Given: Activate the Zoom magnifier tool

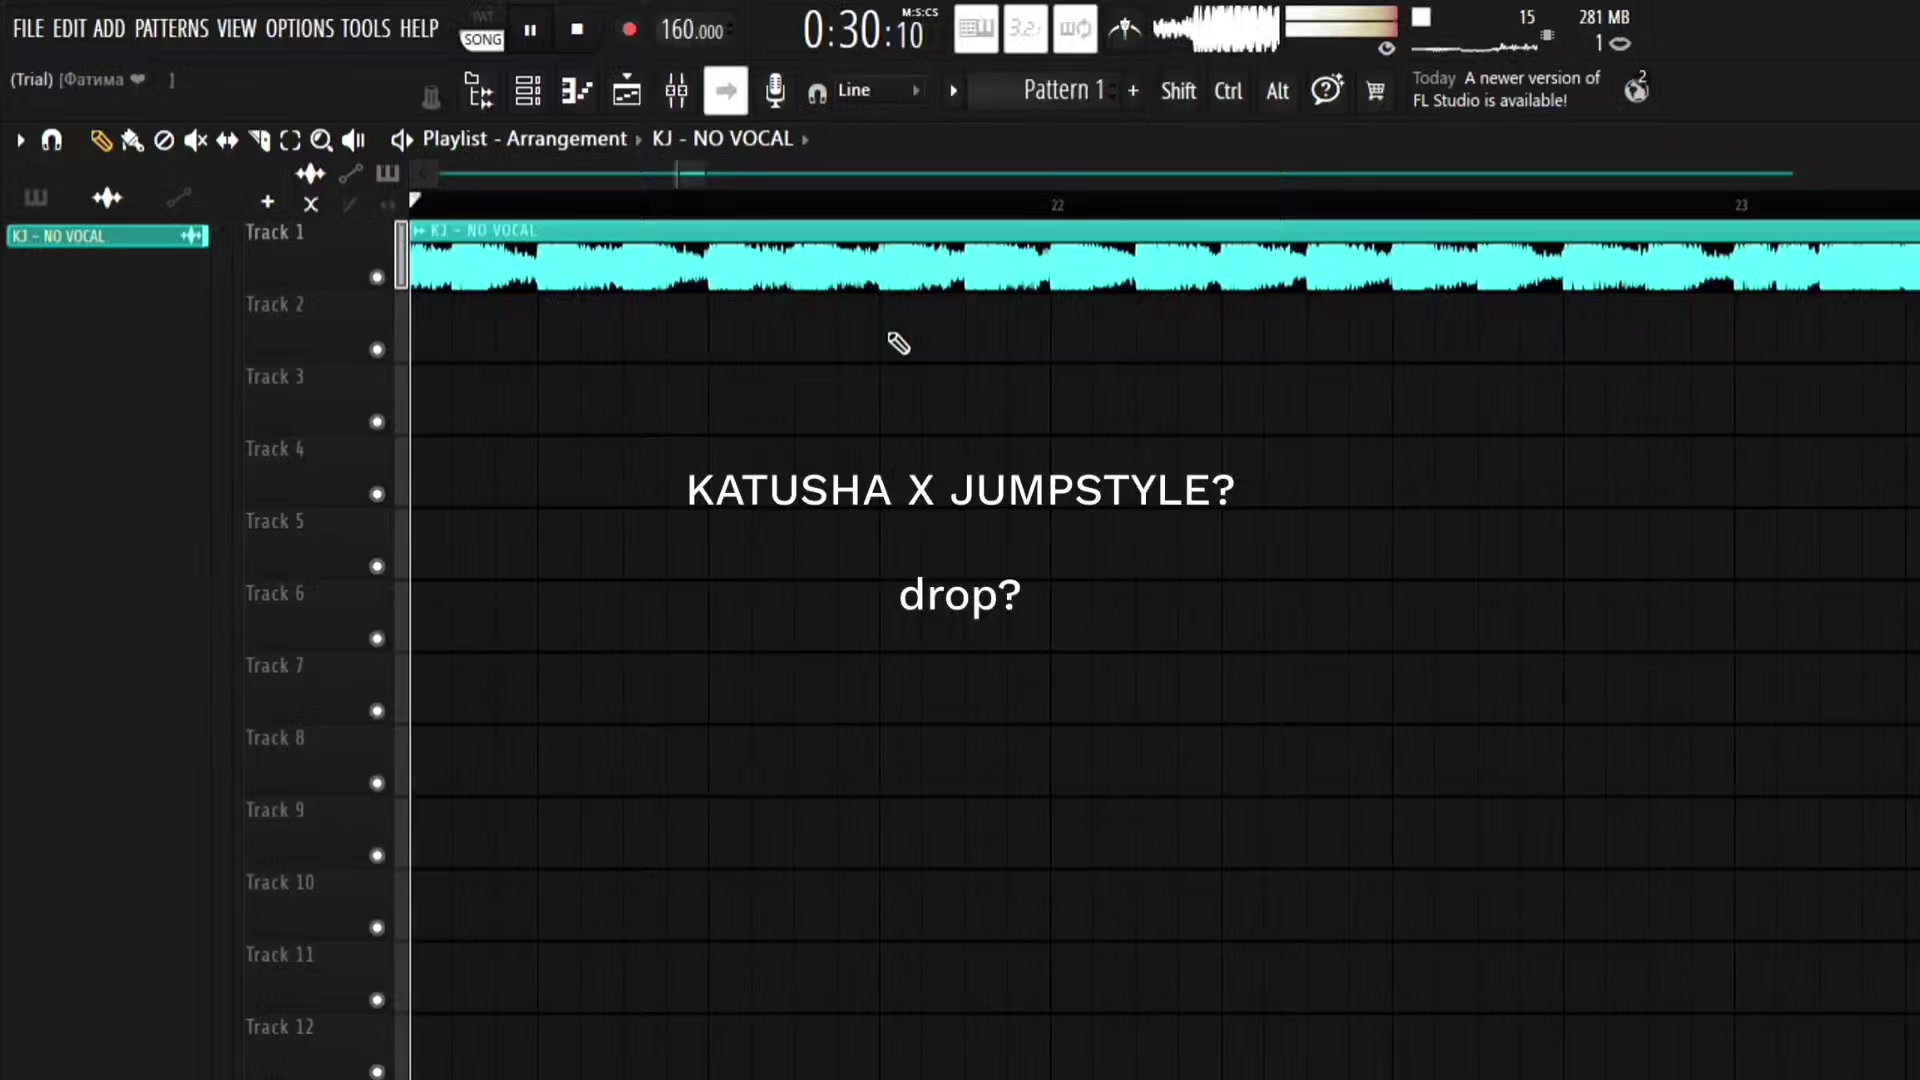Looking at the screenshot, I should click(x=321, y=140).
